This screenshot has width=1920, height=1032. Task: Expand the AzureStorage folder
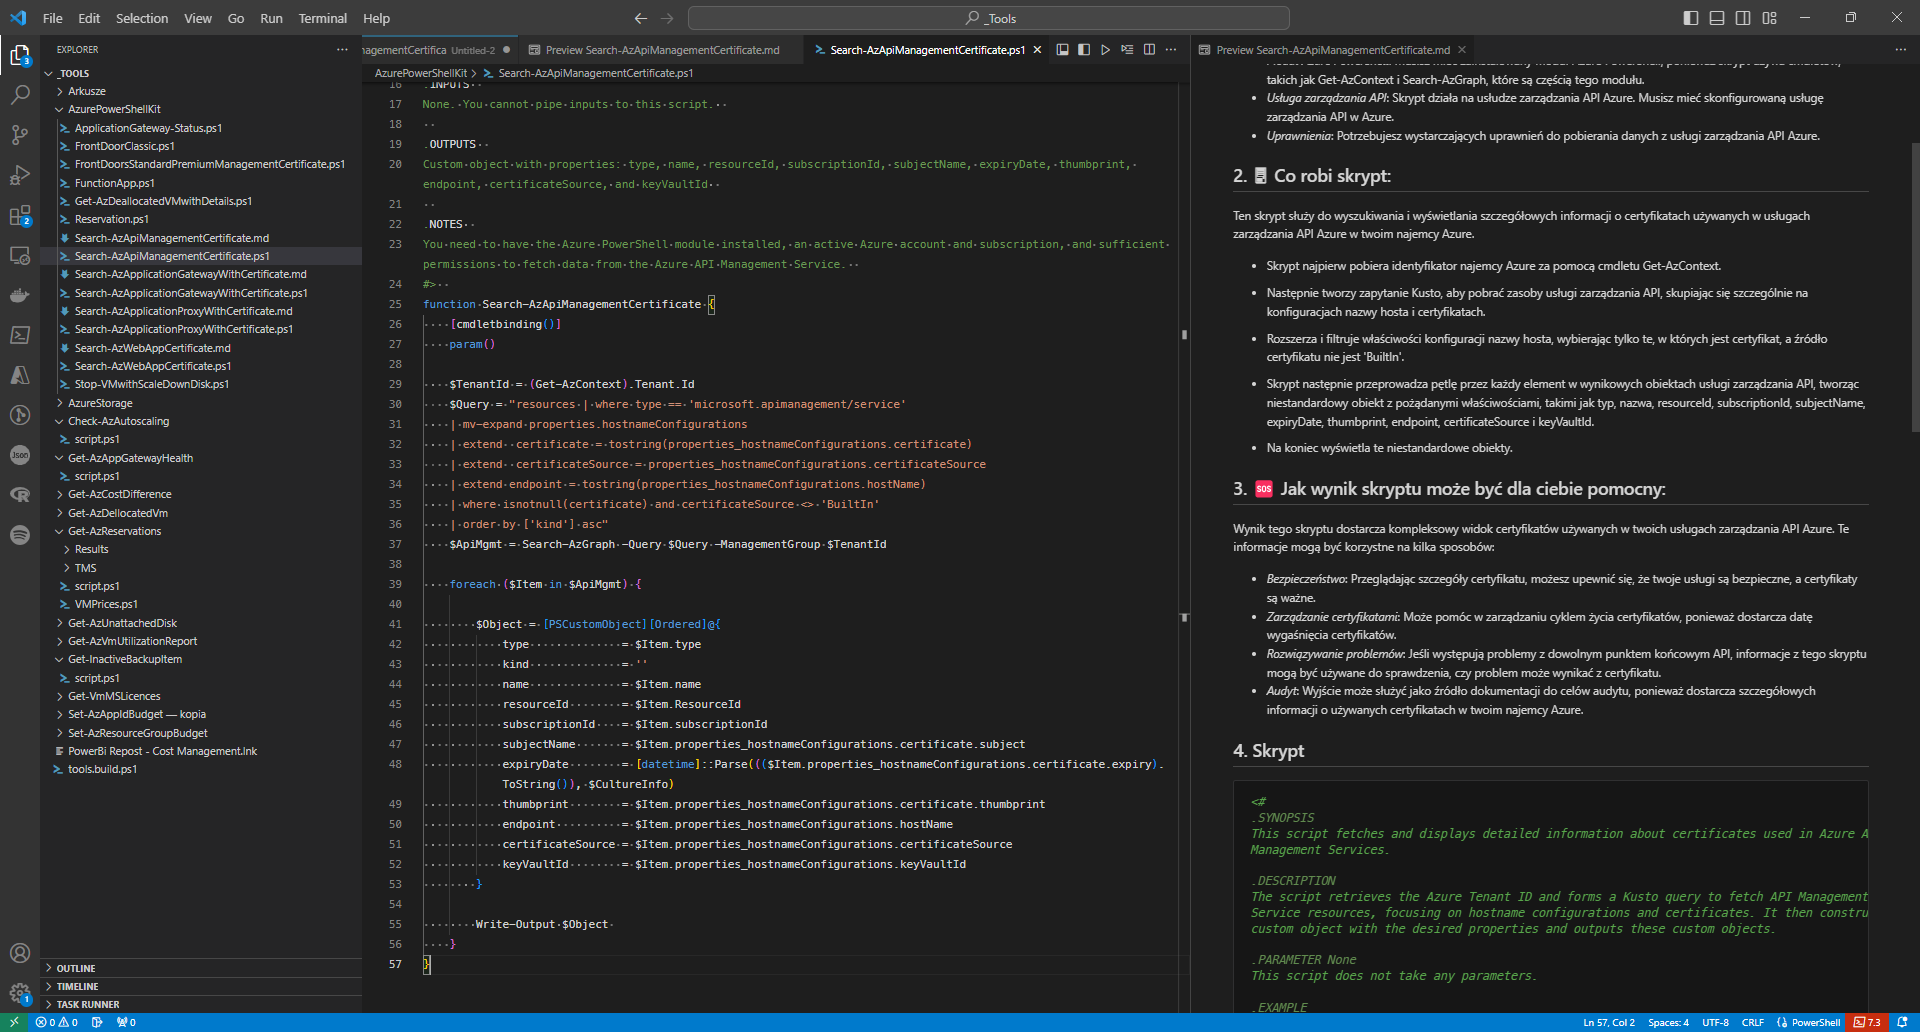[x=100, y=403]
